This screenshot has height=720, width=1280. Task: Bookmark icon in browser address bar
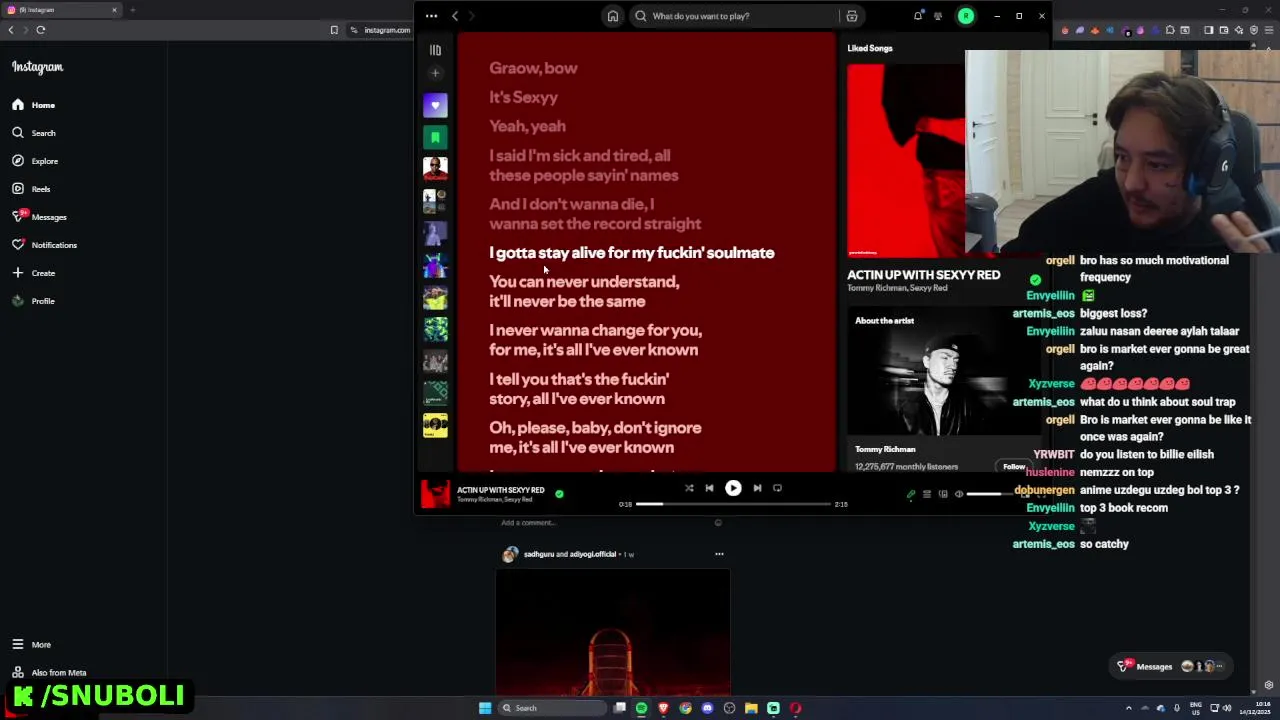click(x=334, y=30)
